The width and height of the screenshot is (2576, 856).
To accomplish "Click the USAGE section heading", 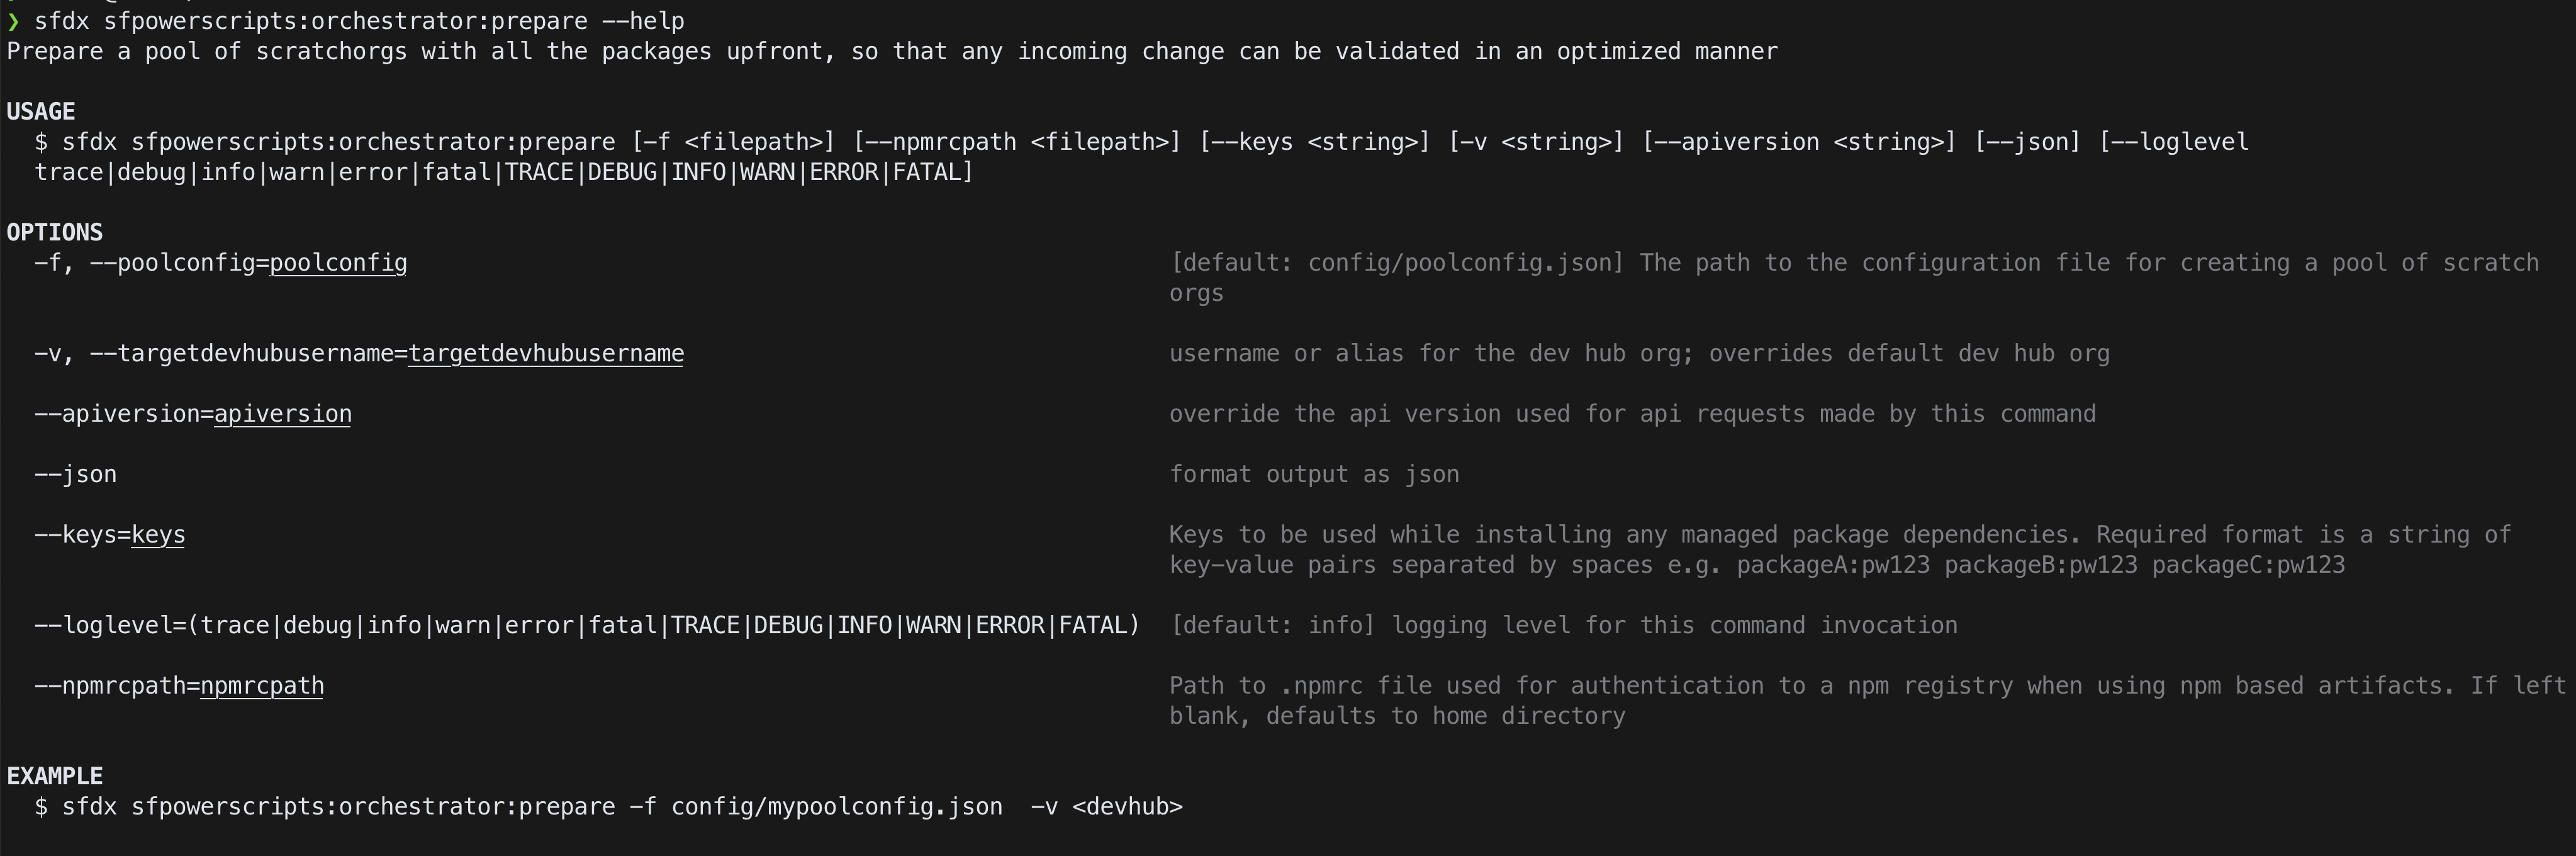I will point(41,112).
